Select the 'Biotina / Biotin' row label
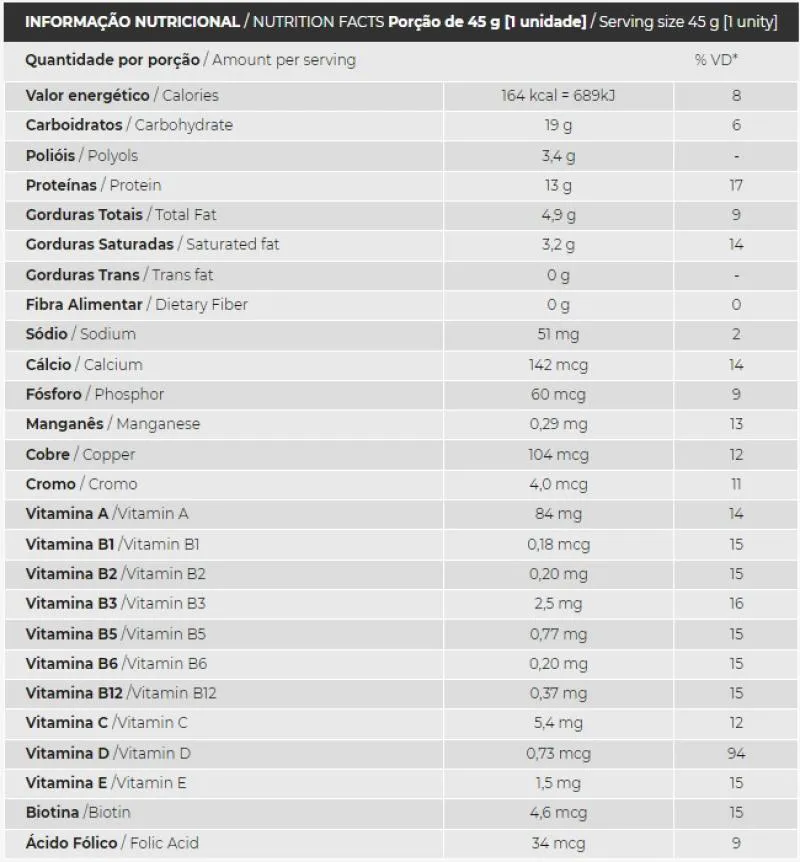 [x=78, y=812]
